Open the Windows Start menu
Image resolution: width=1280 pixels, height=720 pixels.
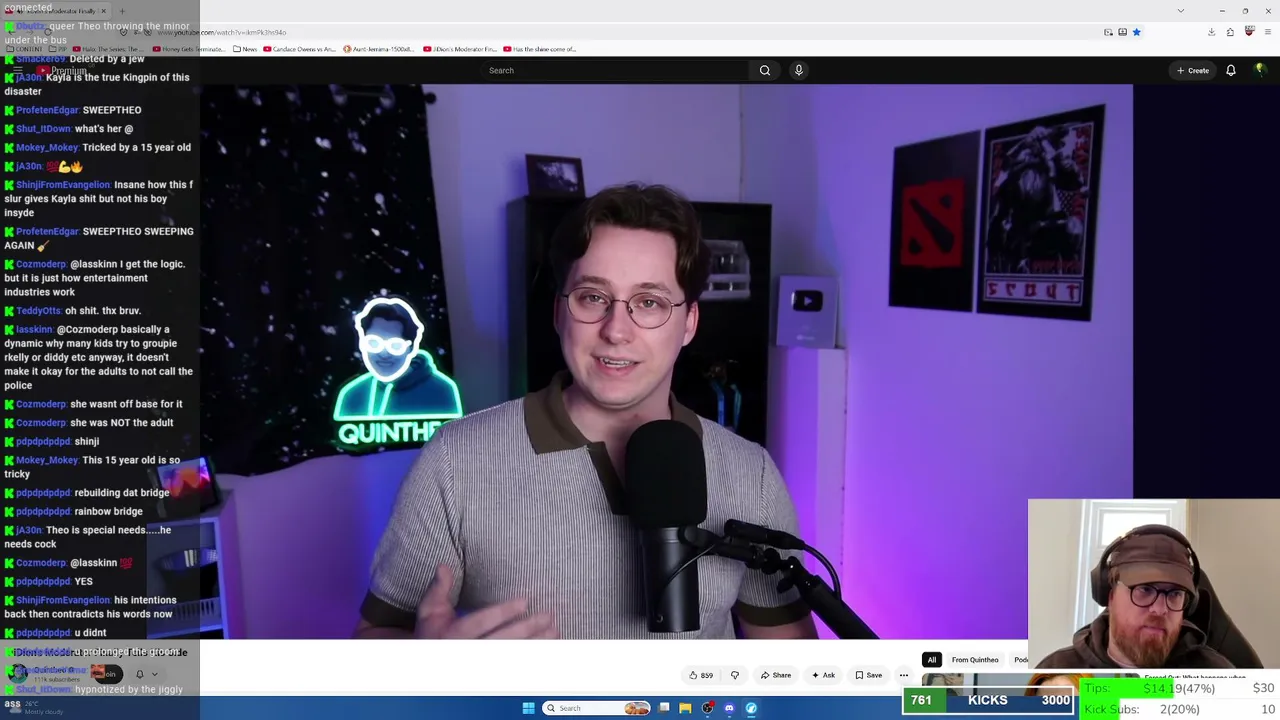(528, 708)
